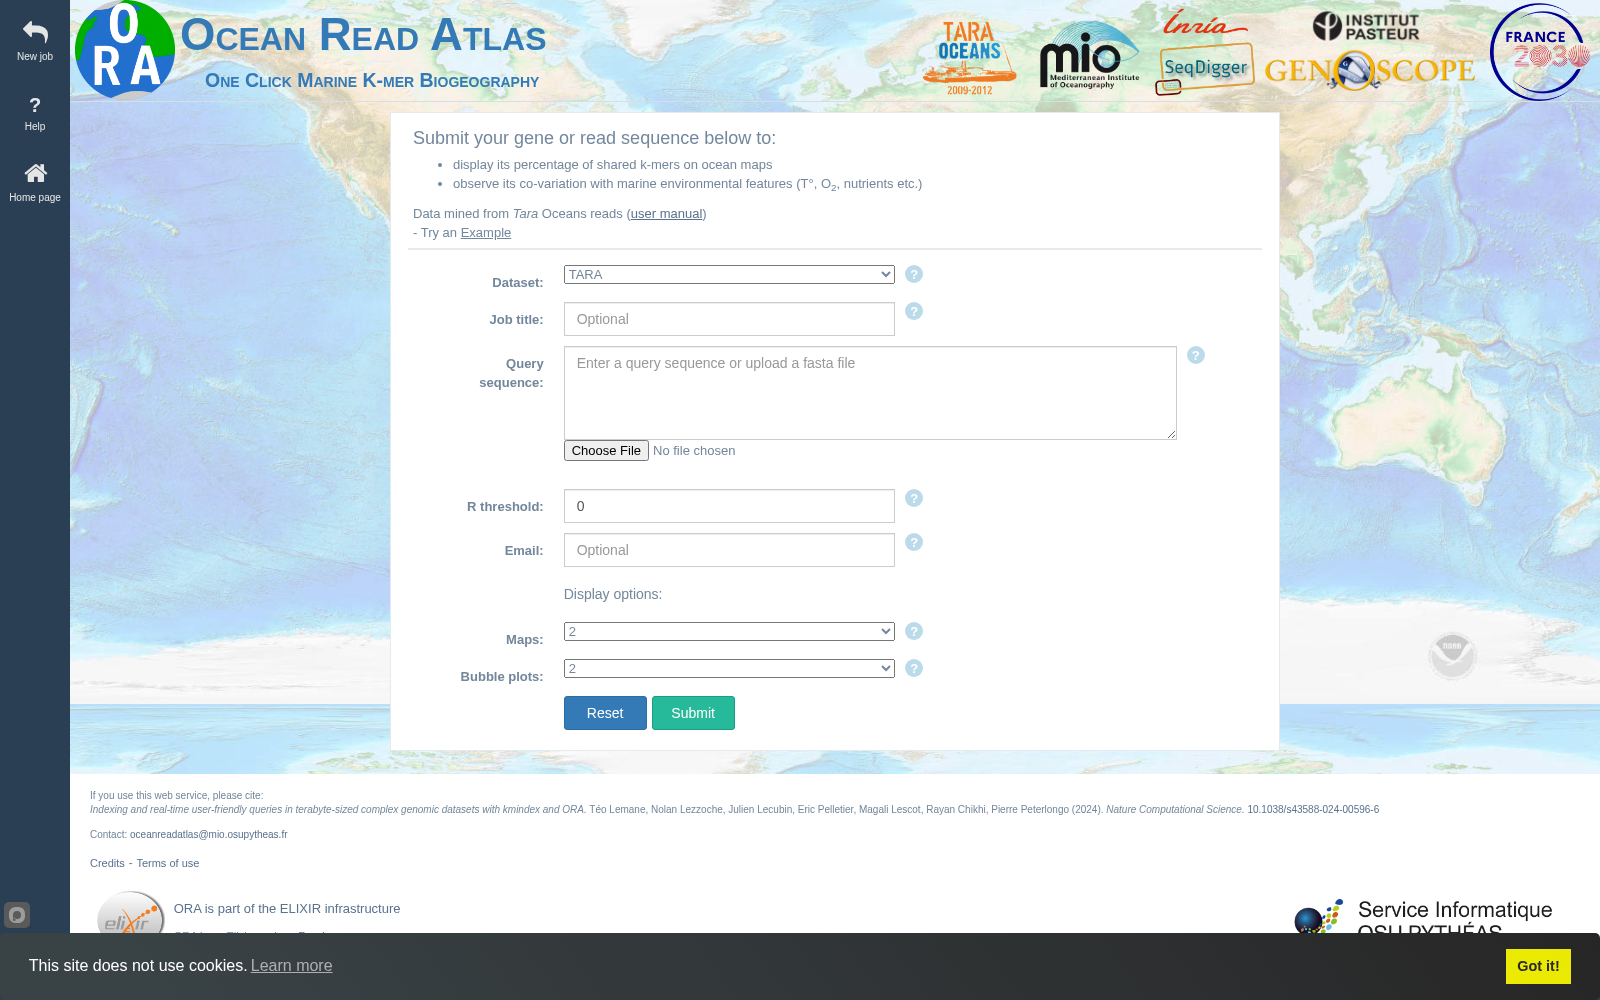Open the Credits link
The image size is (1600, 1000).
[x=107, y=863]
